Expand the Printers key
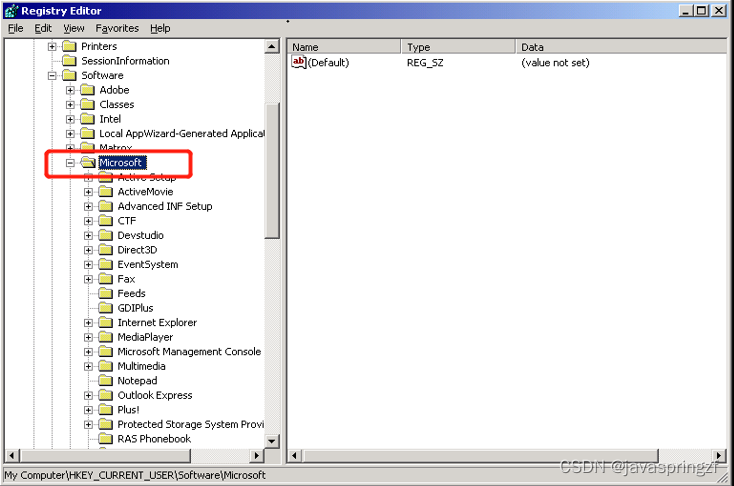The width and height of the screenshot is (734, 486). (52, 46)
